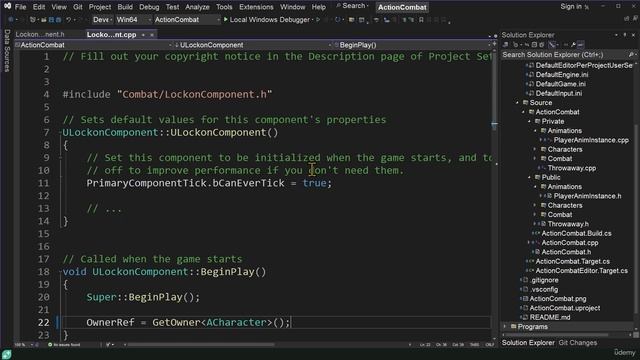Click the Visual Studio logo icon

pos(7,6)
